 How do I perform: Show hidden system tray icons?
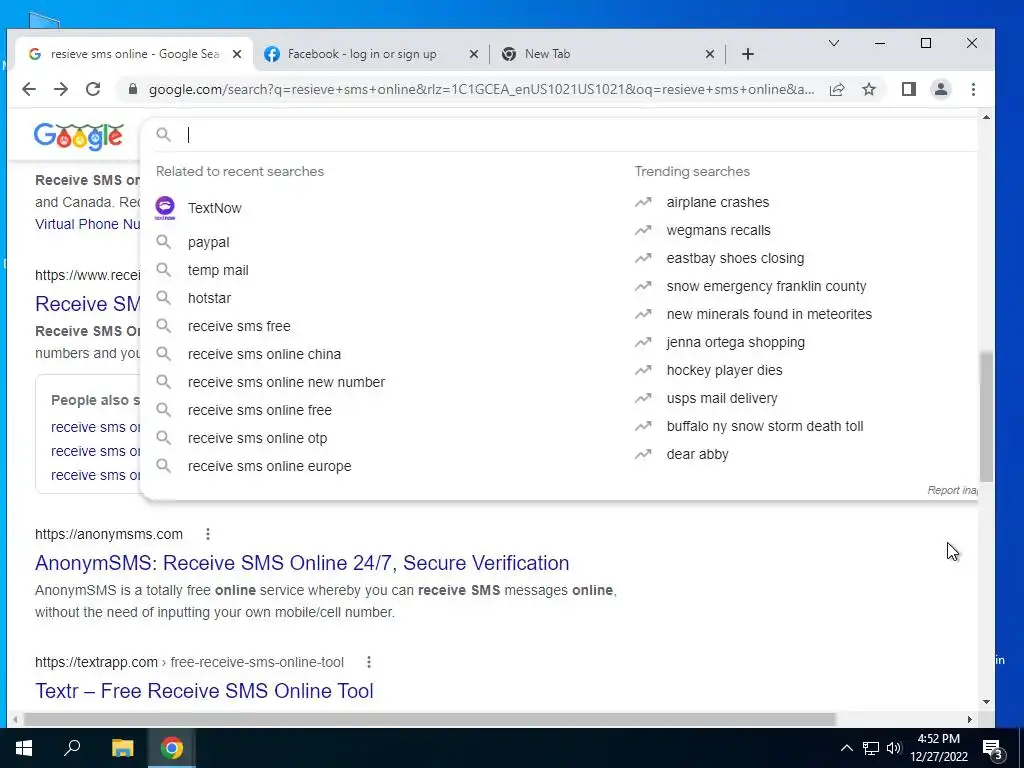pyautogui.click(x=846, y=748)
